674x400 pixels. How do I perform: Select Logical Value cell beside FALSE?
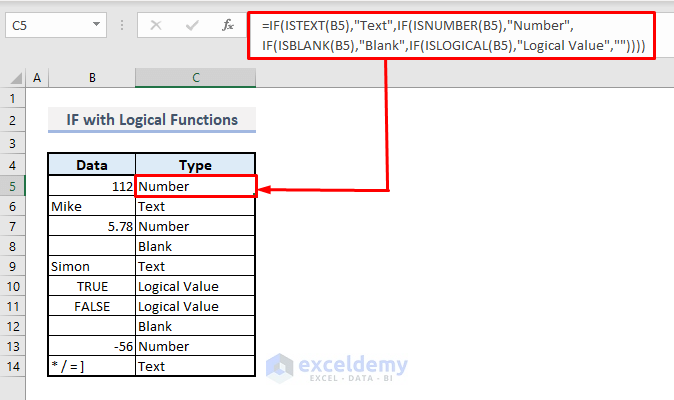coord(196,306)
